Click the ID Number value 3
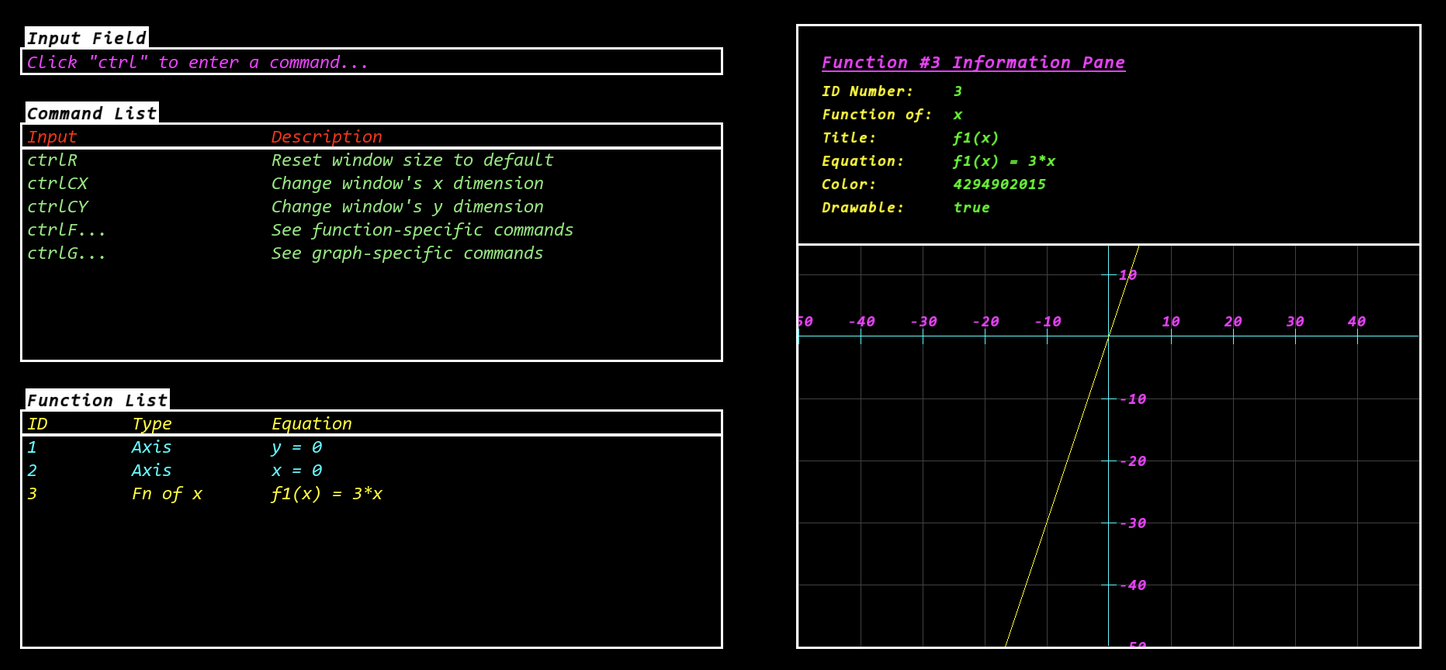Screen dimensions: 1446x670 point(957,91)
